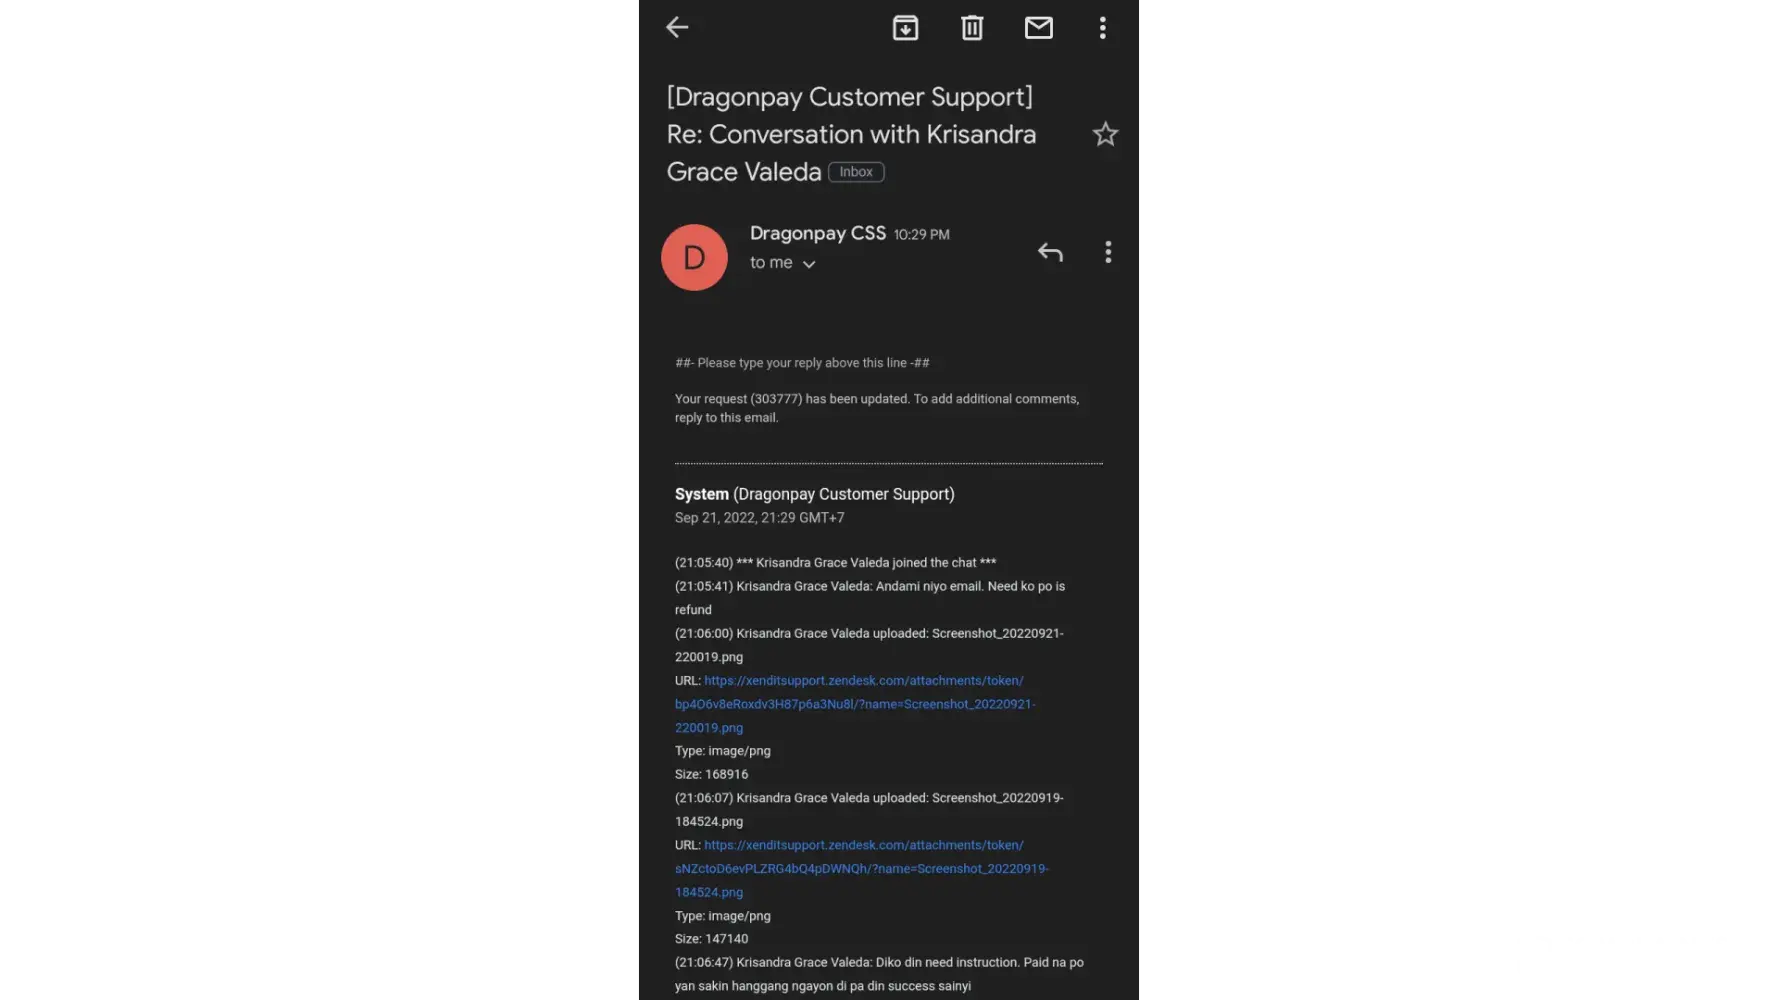The width and height of the screenshot is (1778, 1000).
Task: Delete the email with the trash icon
Action: 972,28
